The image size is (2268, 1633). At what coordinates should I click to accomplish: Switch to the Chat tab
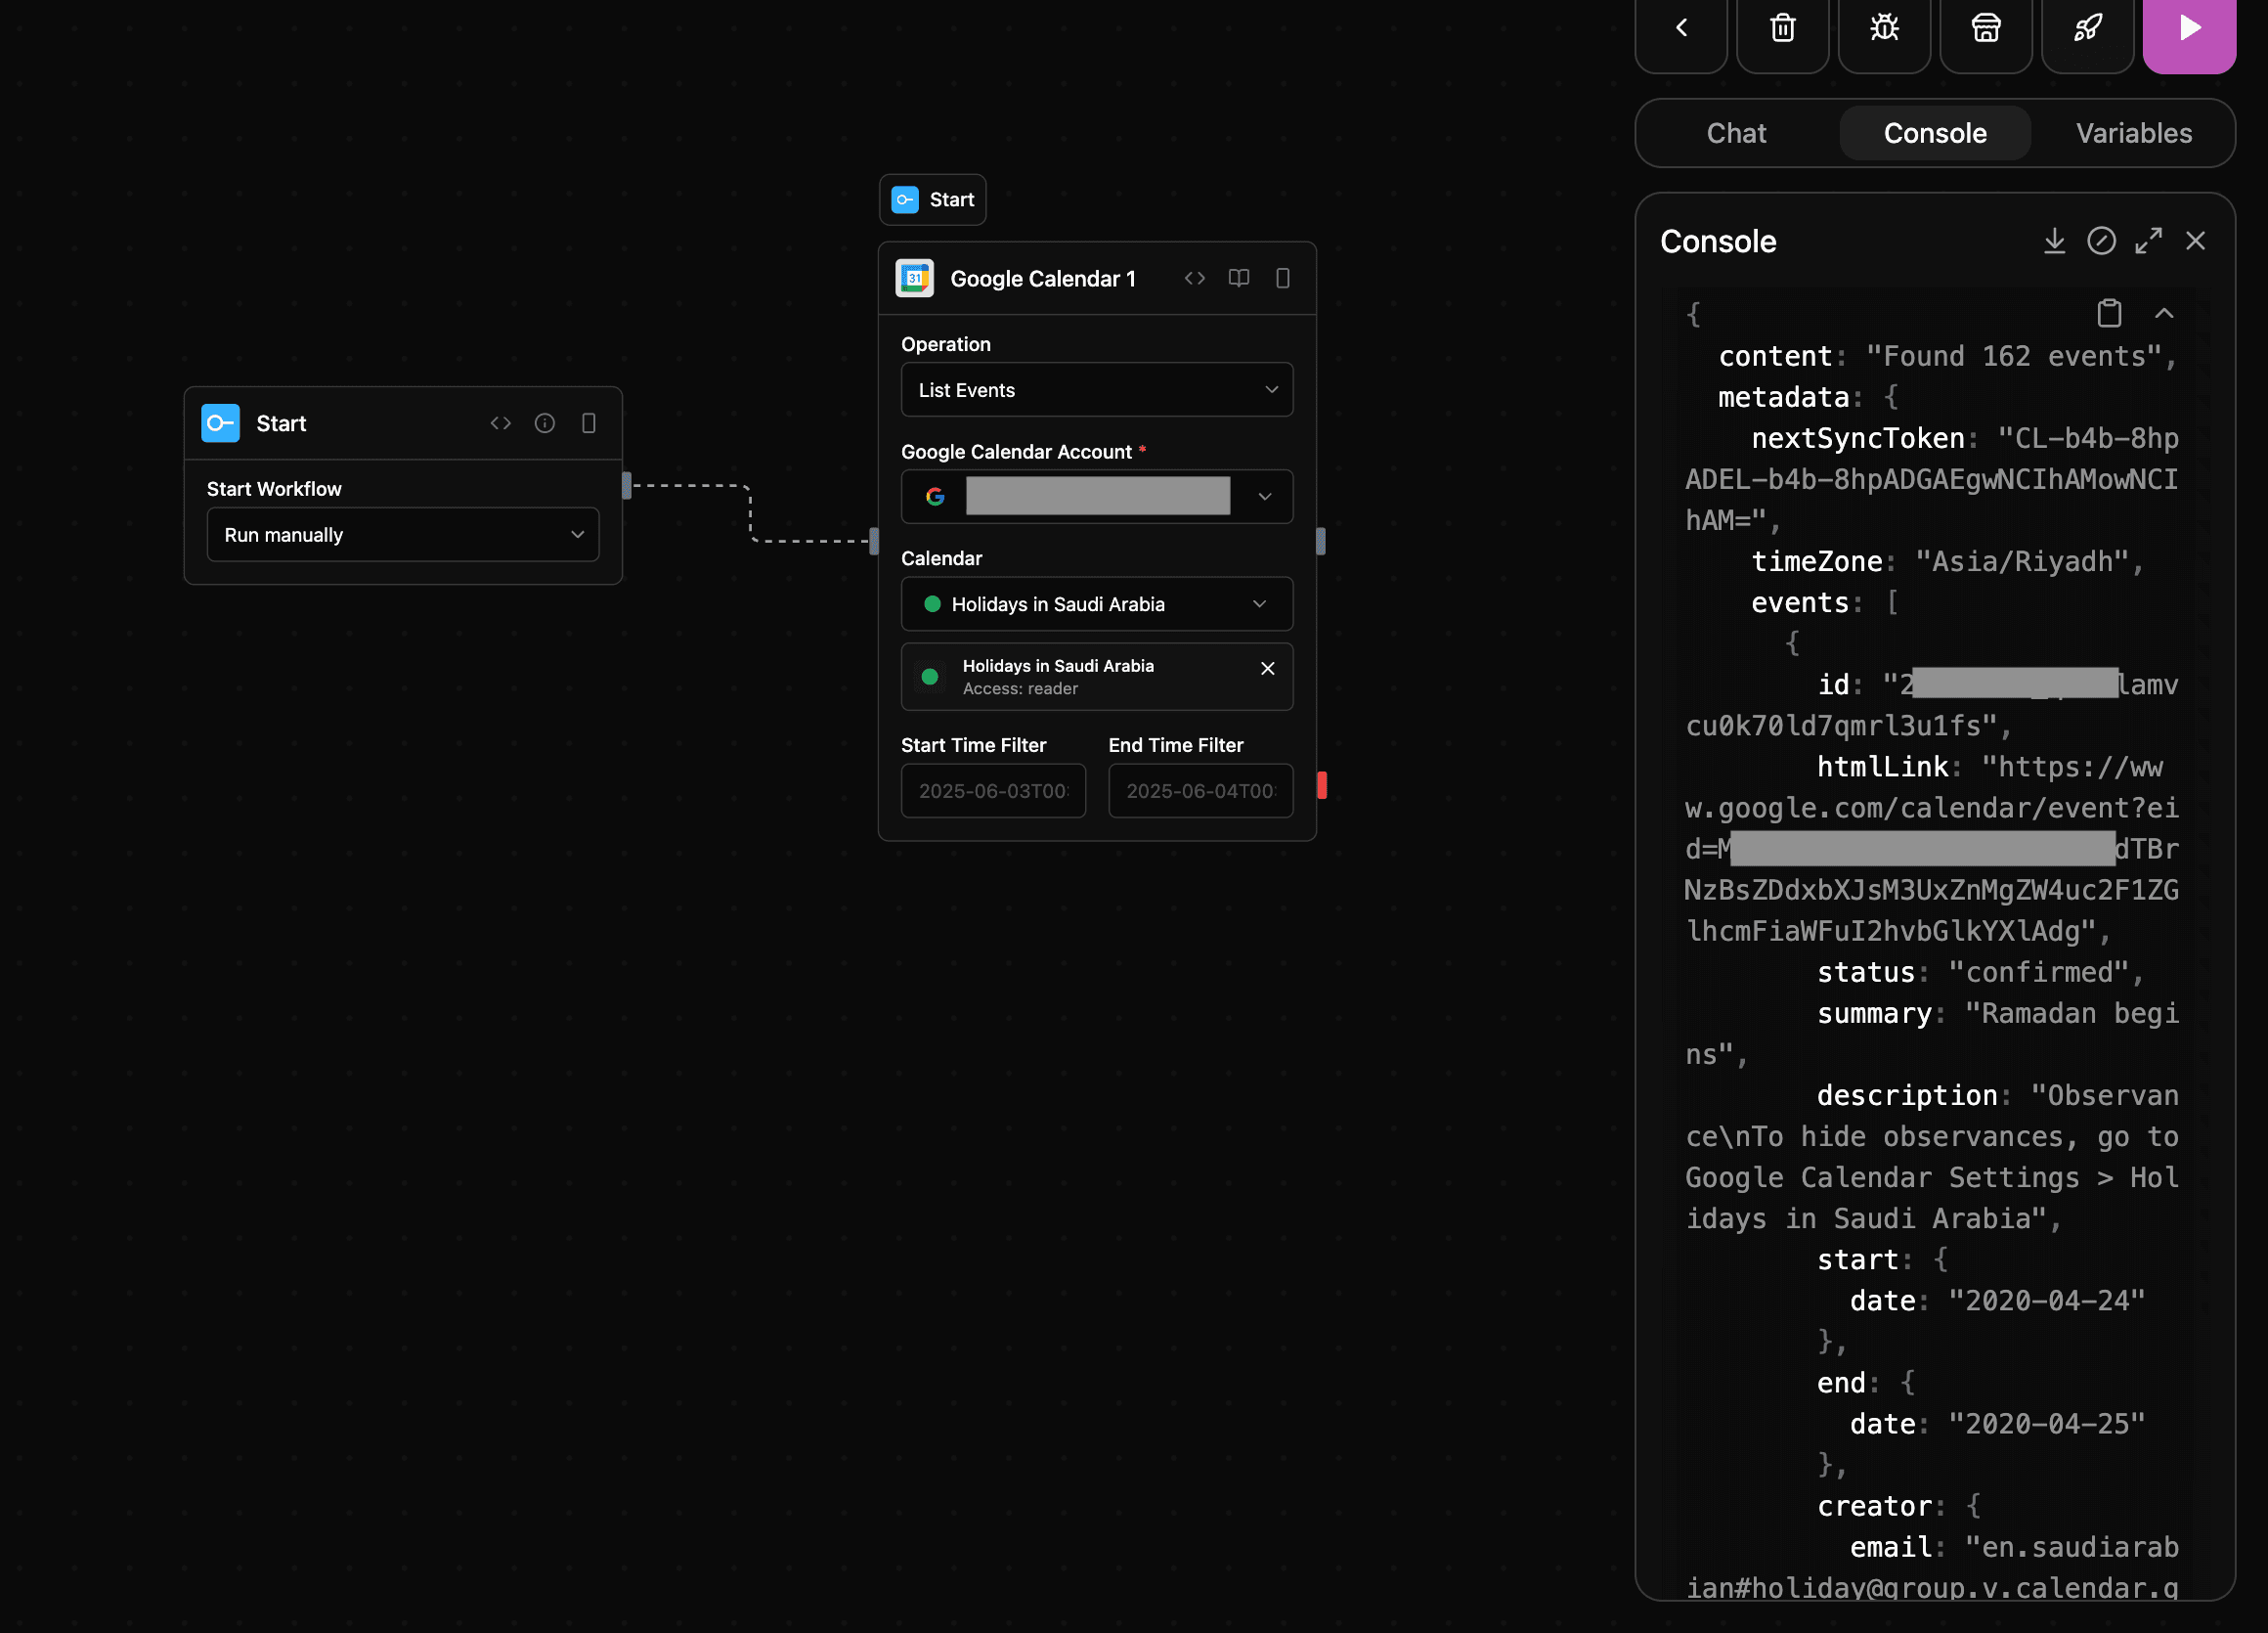point(1737,133)
